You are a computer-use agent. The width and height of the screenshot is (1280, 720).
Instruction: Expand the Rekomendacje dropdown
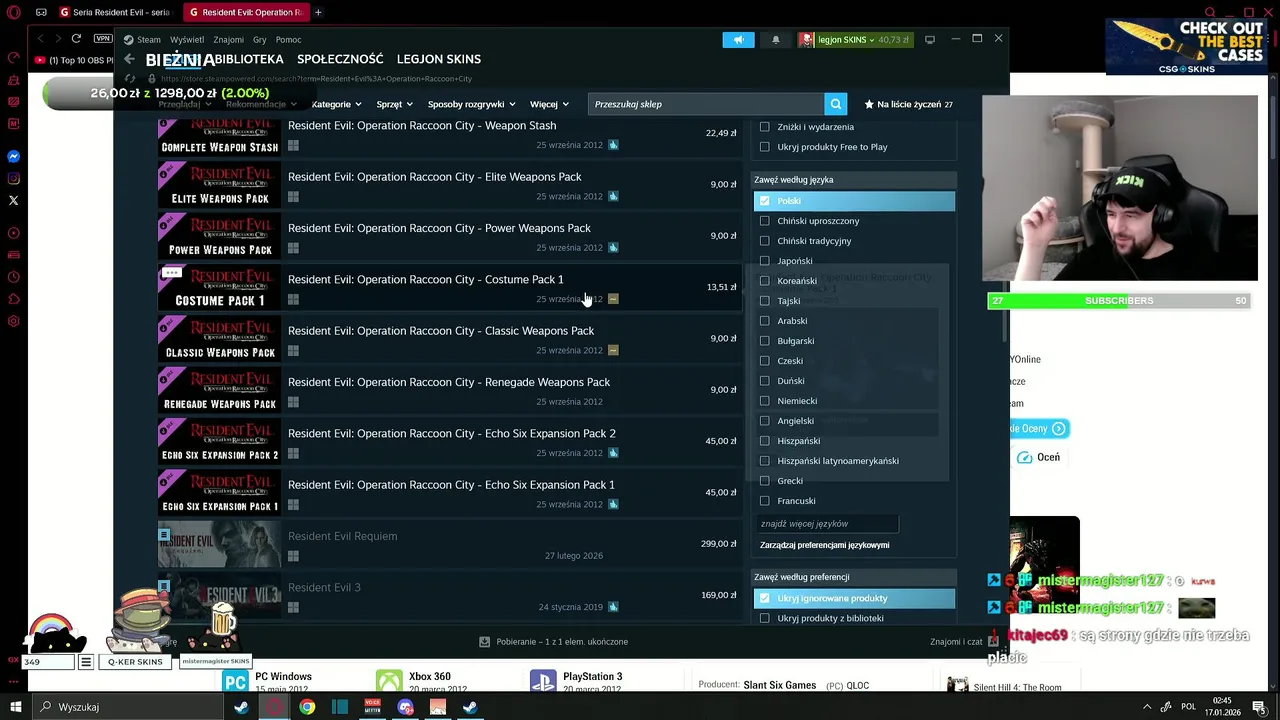261,104
